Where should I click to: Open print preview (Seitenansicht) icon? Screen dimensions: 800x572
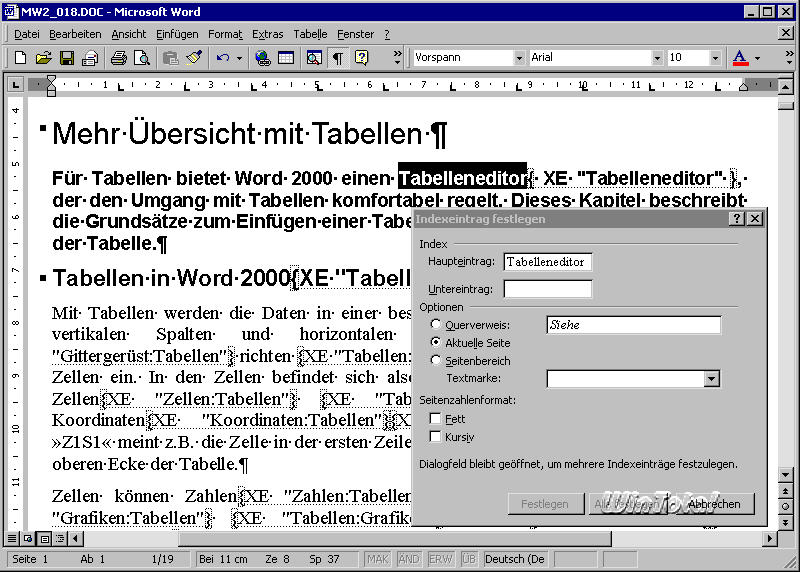tap(142, 58)
